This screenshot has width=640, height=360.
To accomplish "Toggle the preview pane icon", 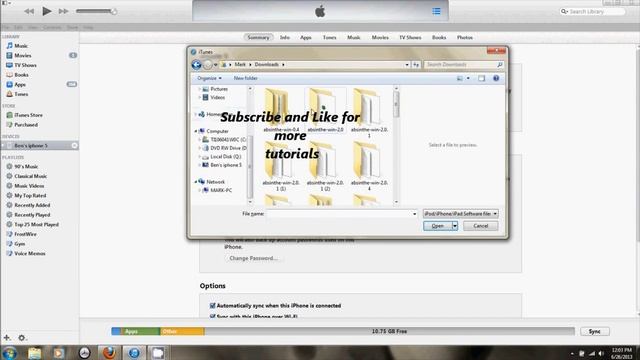I will point(482,78).
